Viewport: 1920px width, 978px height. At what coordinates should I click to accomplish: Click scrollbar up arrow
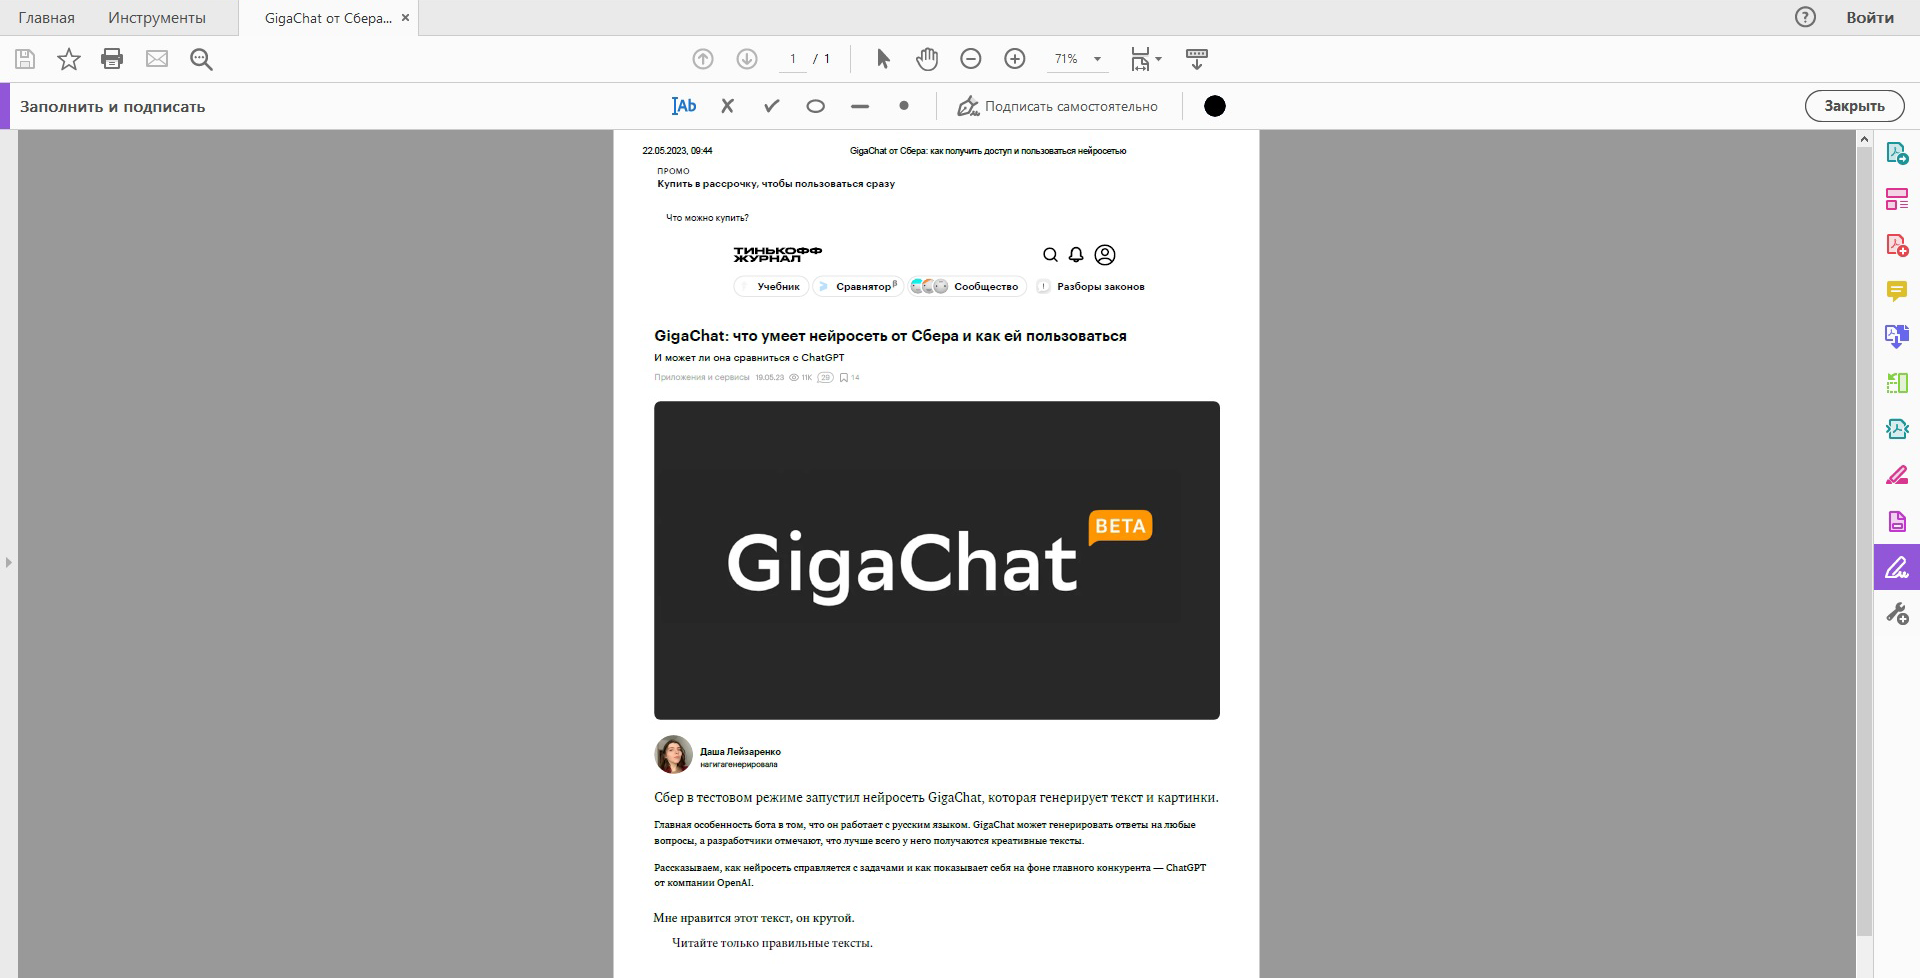pyautogui.click(x=1864, y=139)
